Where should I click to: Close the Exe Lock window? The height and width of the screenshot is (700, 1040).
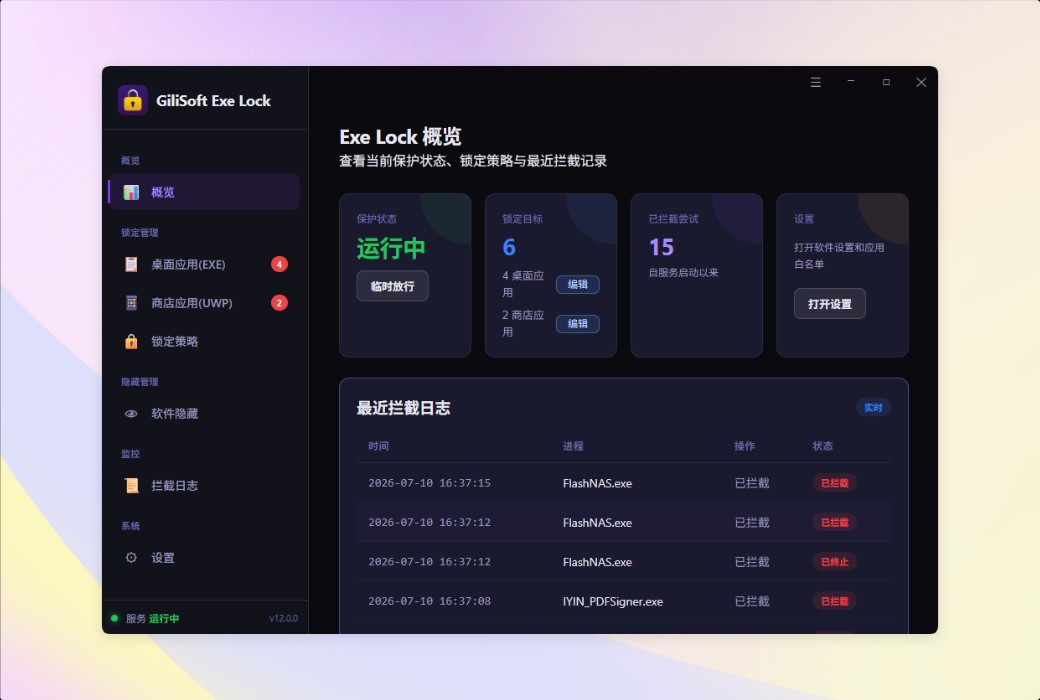[921, 82]
